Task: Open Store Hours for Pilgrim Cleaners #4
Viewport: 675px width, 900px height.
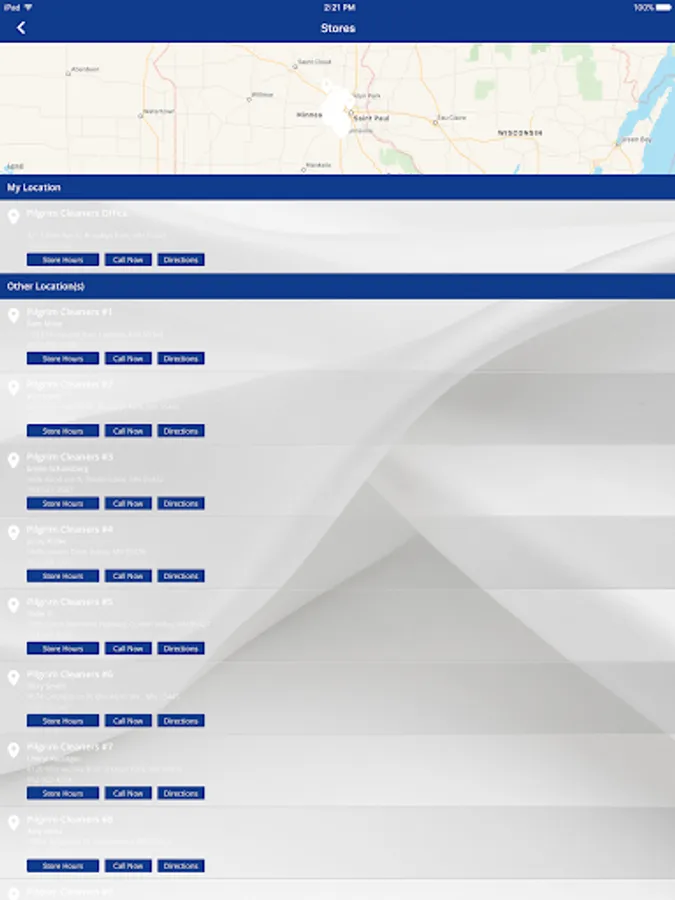Action: click(x=63, y=576)
